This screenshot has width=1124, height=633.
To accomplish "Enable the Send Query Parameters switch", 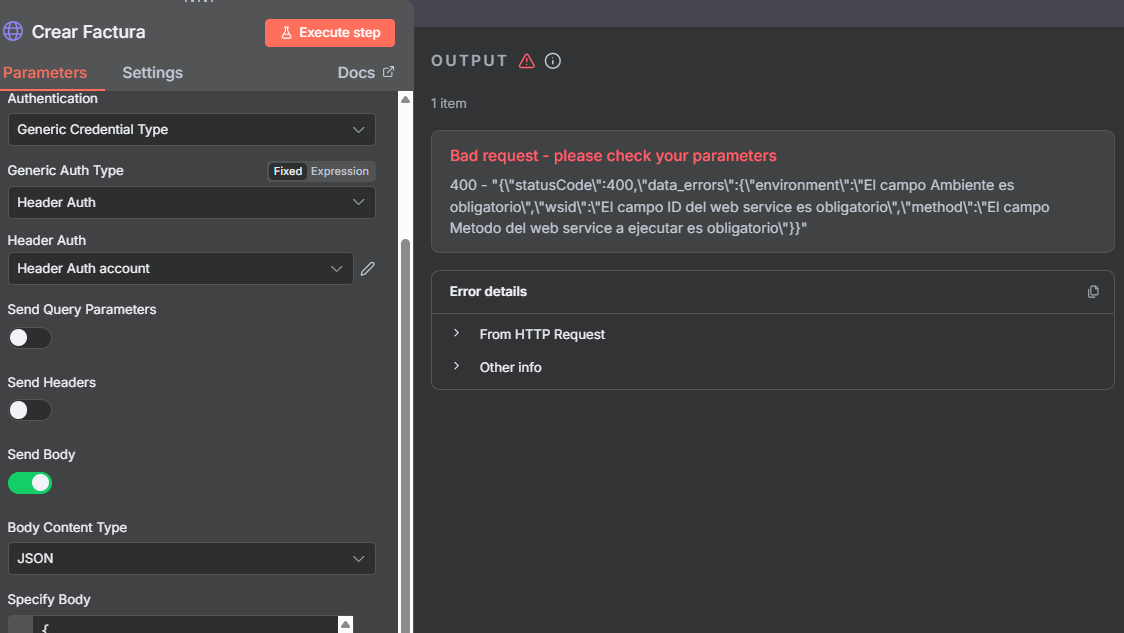I will coord(29,338).
